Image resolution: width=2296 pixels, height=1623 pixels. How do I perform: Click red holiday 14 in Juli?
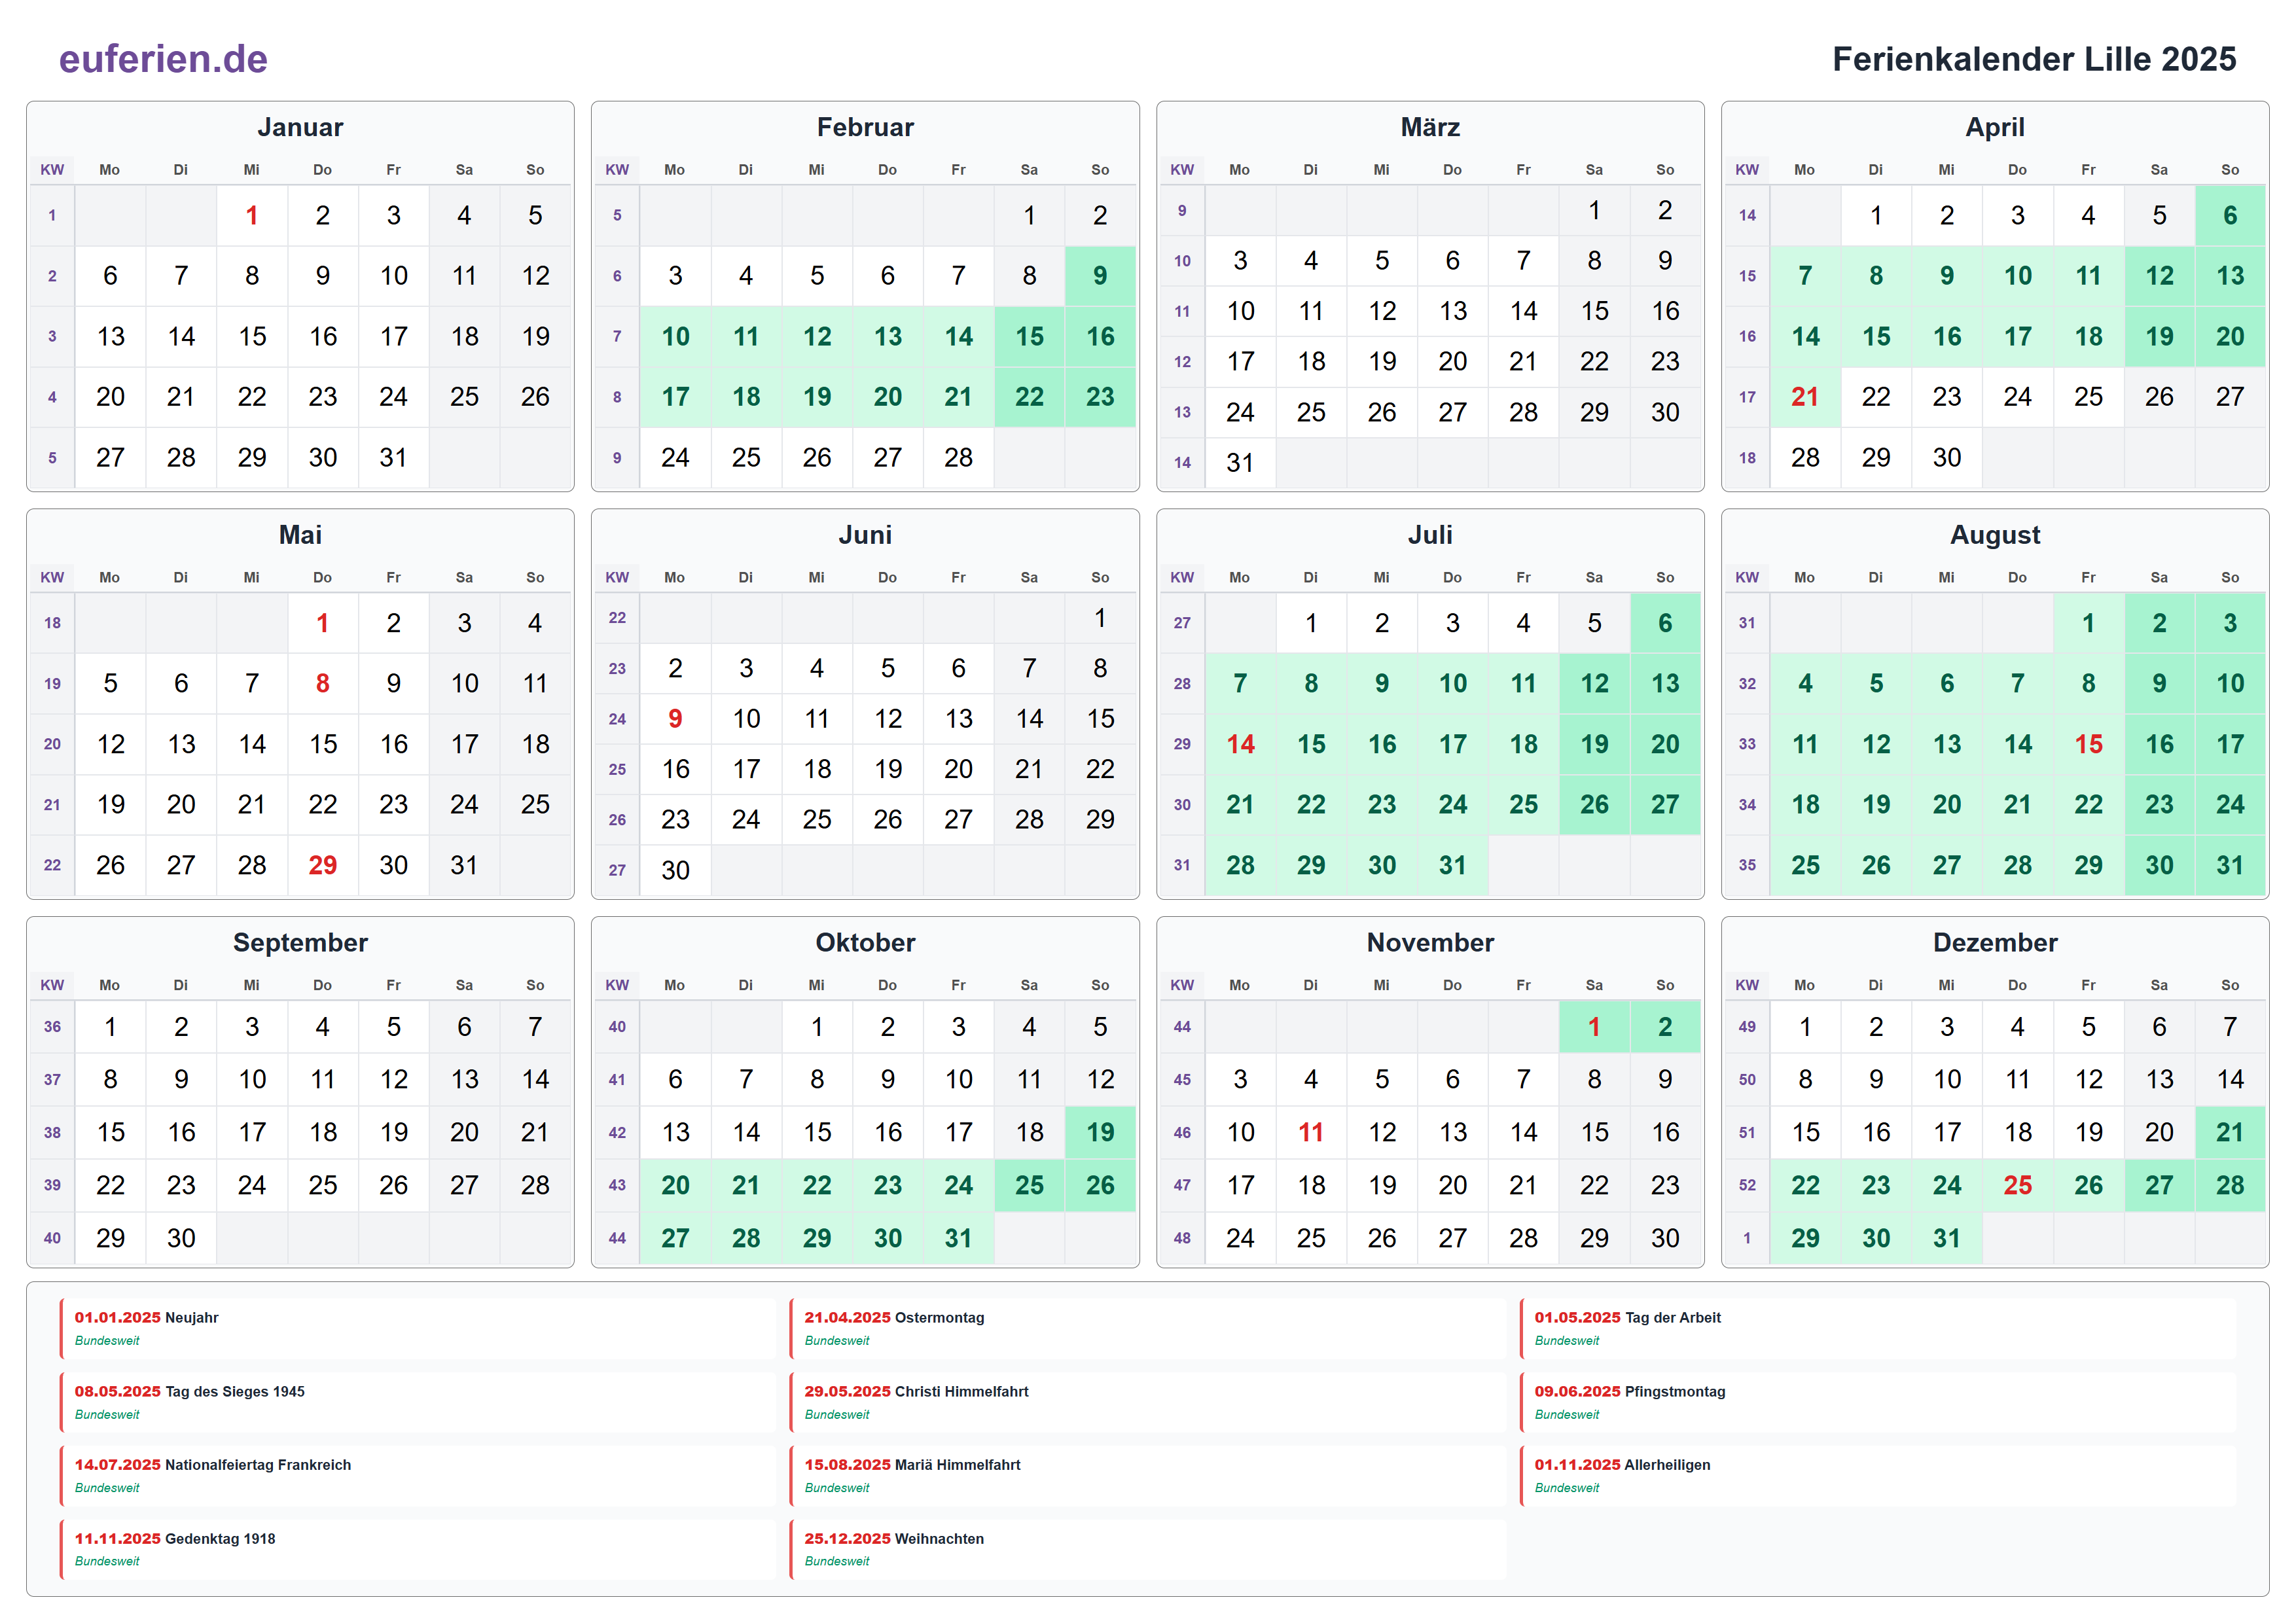pyautogui.click(x=1240, y=744)
